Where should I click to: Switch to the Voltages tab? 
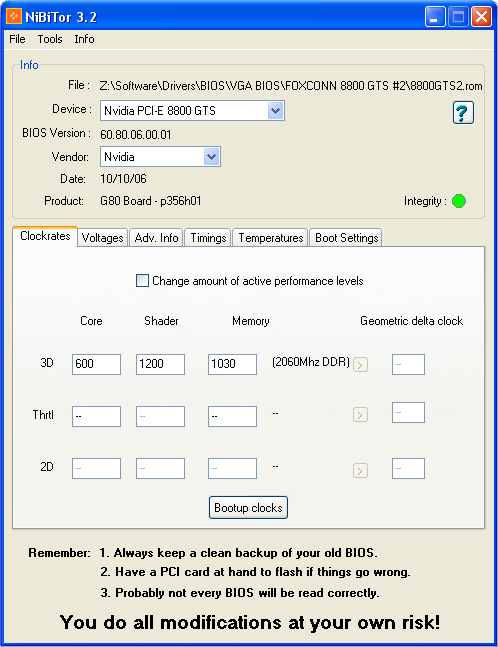(x=102, y=238)
